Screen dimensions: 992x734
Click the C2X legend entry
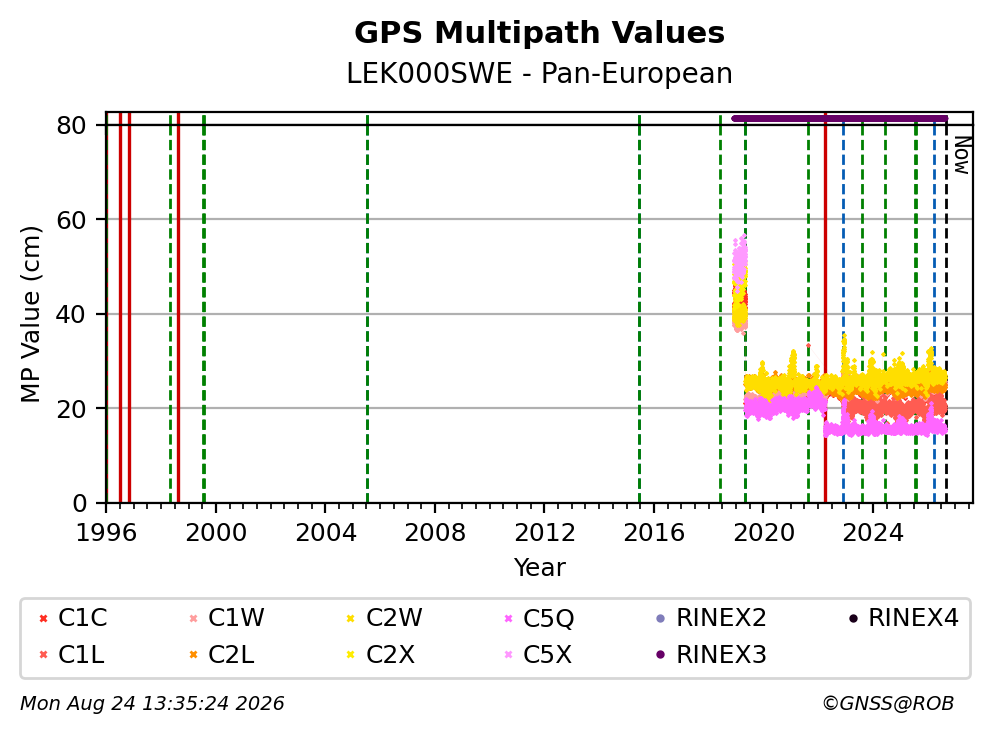click(x=381, y=654)
